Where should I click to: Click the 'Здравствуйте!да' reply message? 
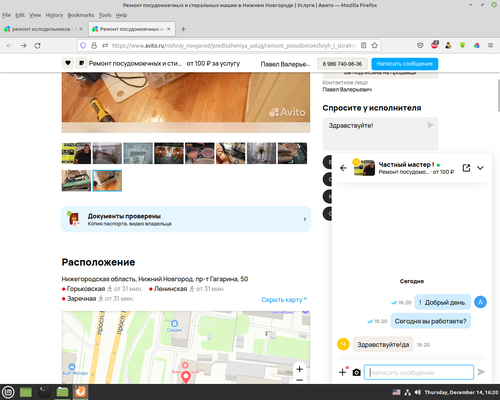(383, 344)
